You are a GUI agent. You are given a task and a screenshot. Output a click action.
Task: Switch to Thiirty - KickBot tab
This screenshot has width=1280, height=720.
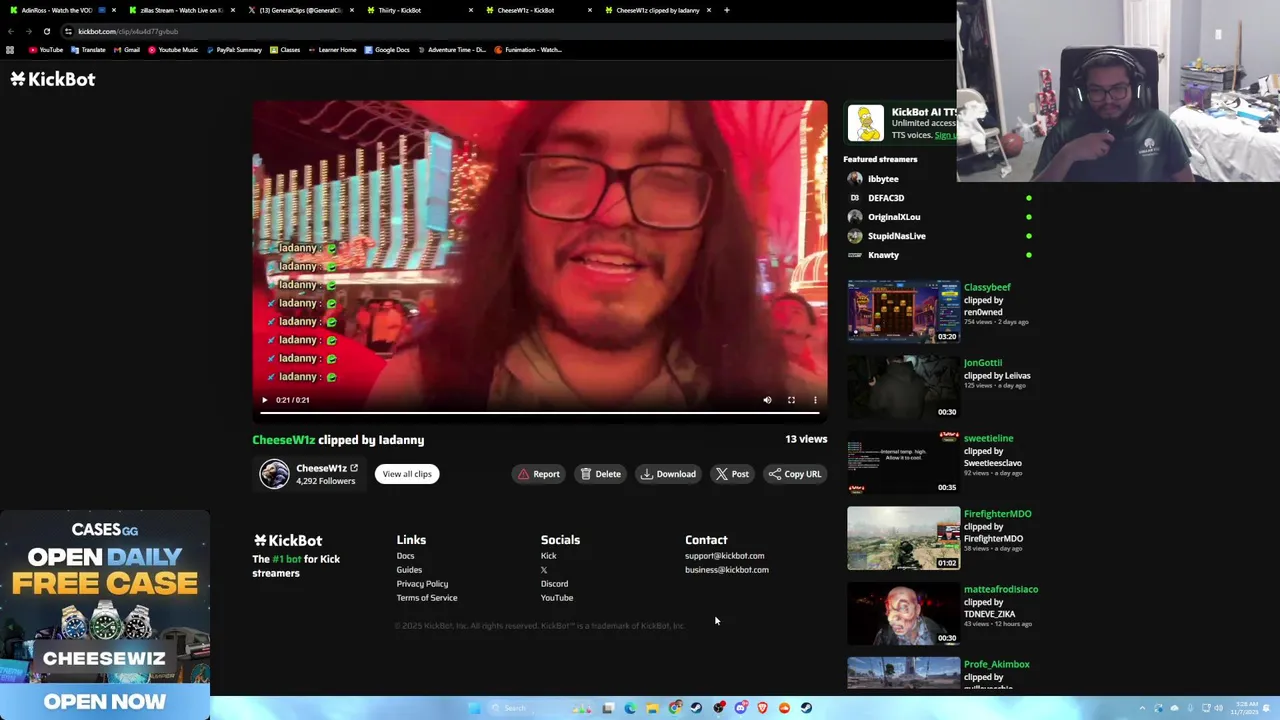419,10
